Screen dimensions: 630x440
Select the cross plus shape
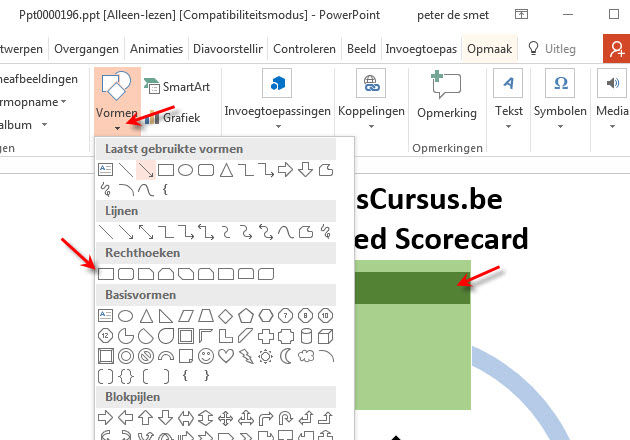click(x=266, y=336)
